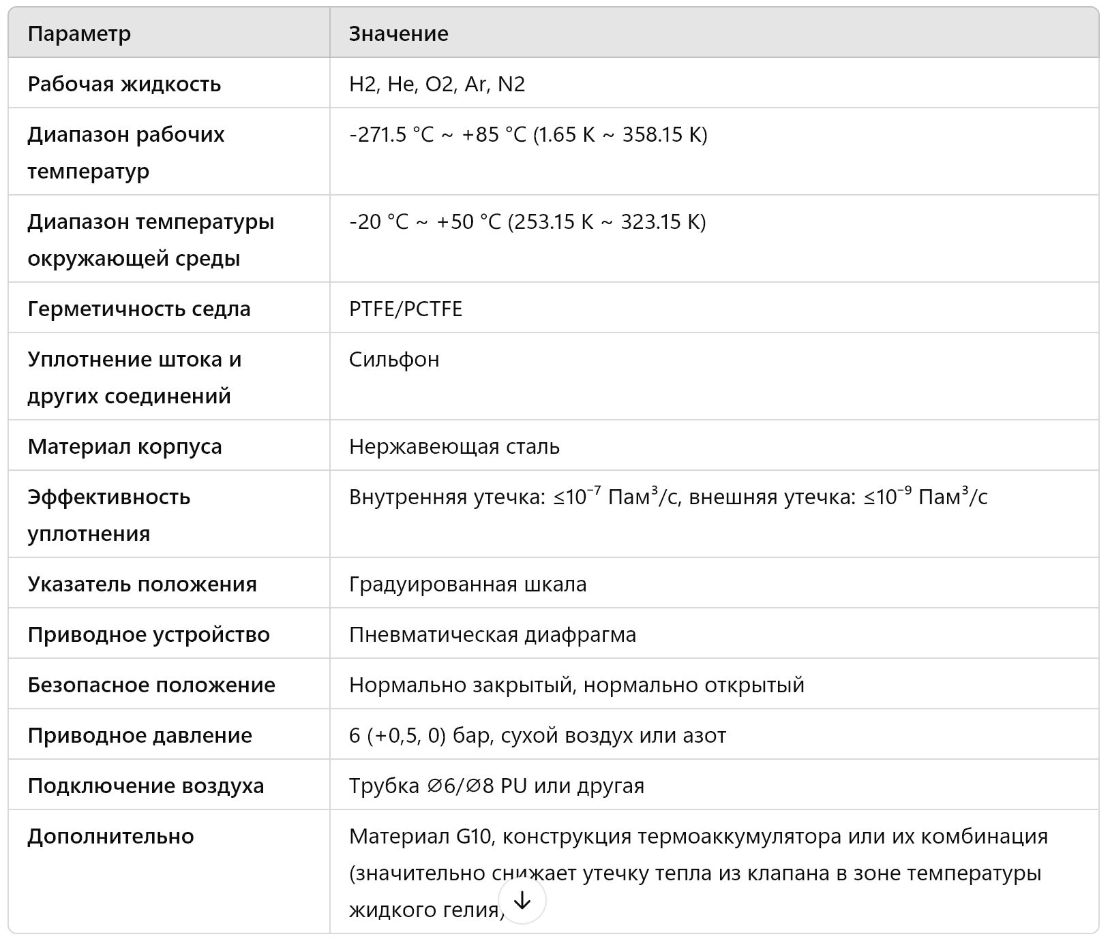Select the "Рабочая жидкость" row label
Screen dimensions: 1110x943
click(124, 84)
